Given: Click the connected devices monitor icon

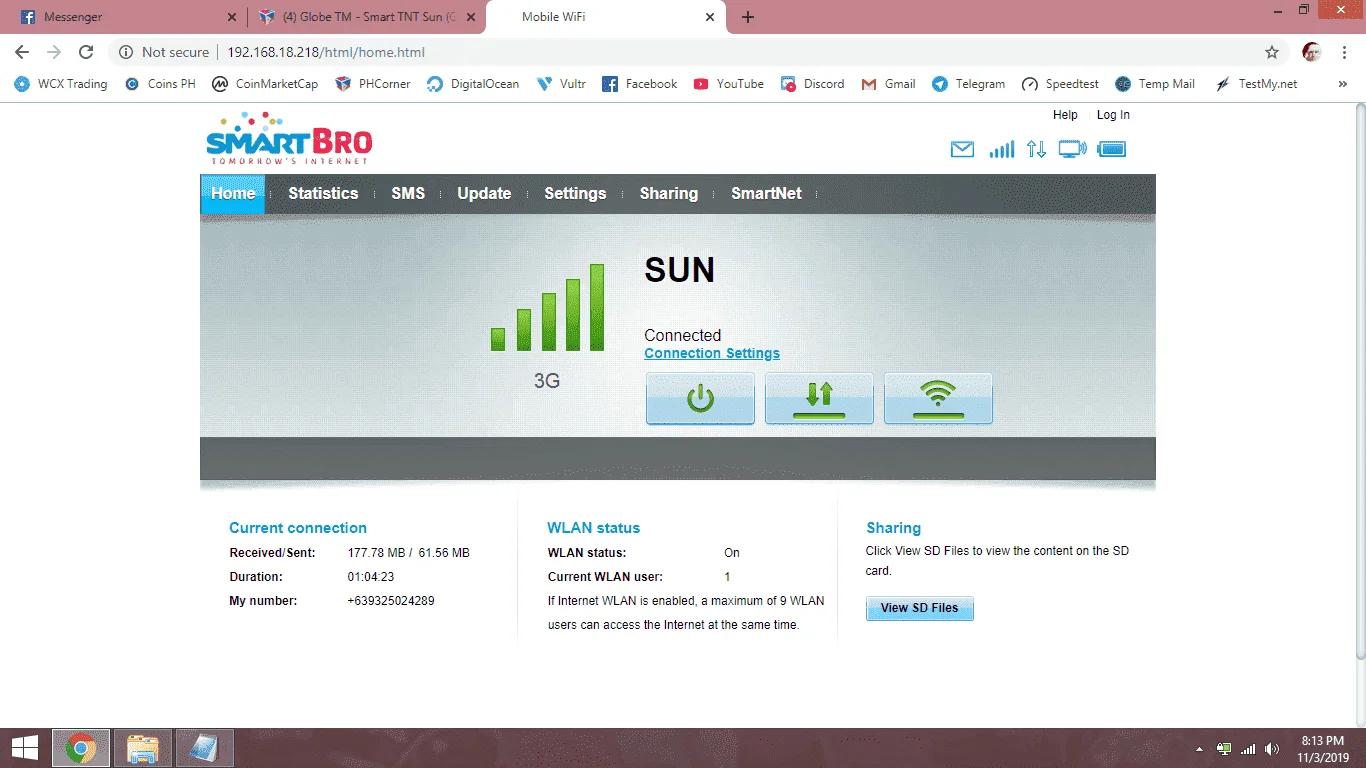Looking at the screenshot, I should [1072, 149].
